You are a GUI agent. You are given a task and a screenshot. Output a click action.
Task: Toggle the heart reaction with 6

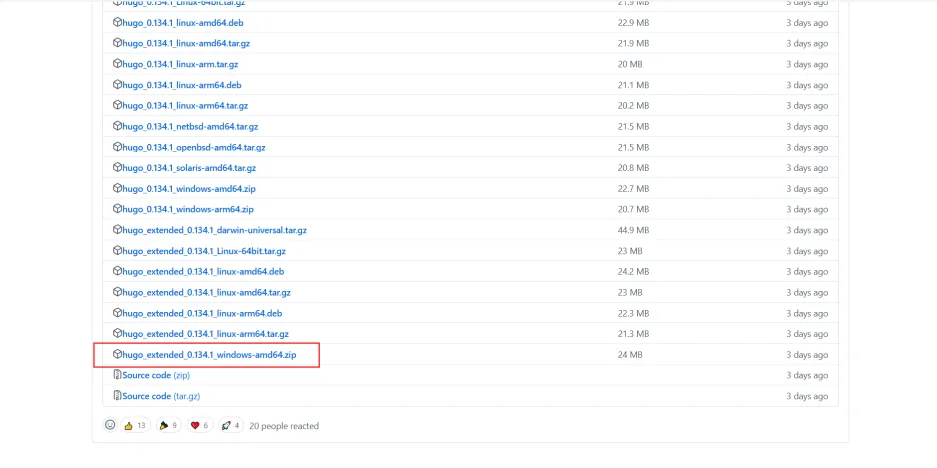point(200,426)
